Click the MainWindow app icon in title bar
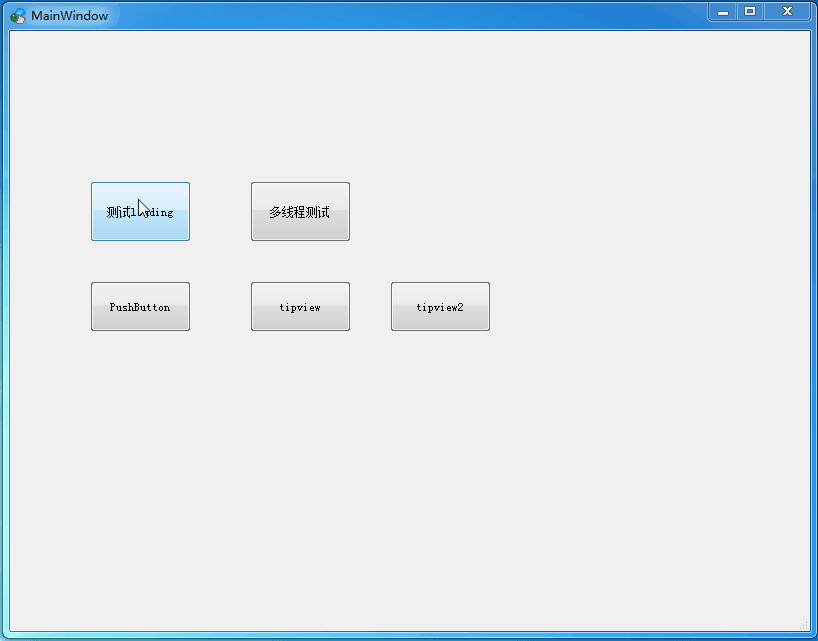The height and width of the screenshot is (641, 818). click(18, 16)
